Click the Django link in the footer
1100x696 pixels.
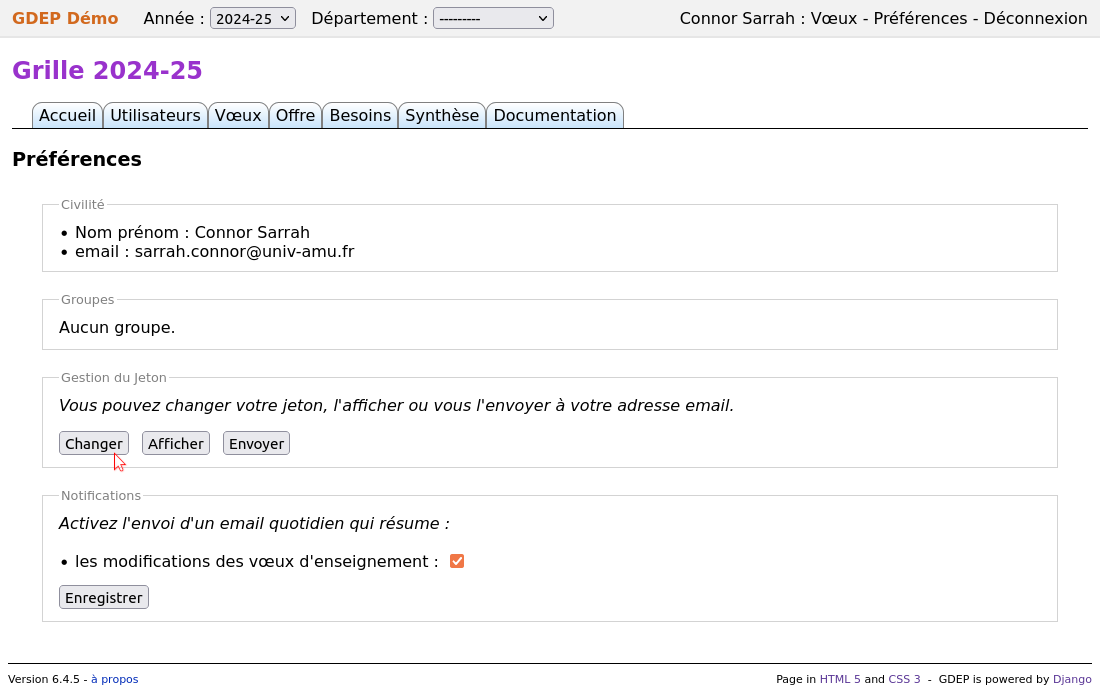coord(1072,679)
